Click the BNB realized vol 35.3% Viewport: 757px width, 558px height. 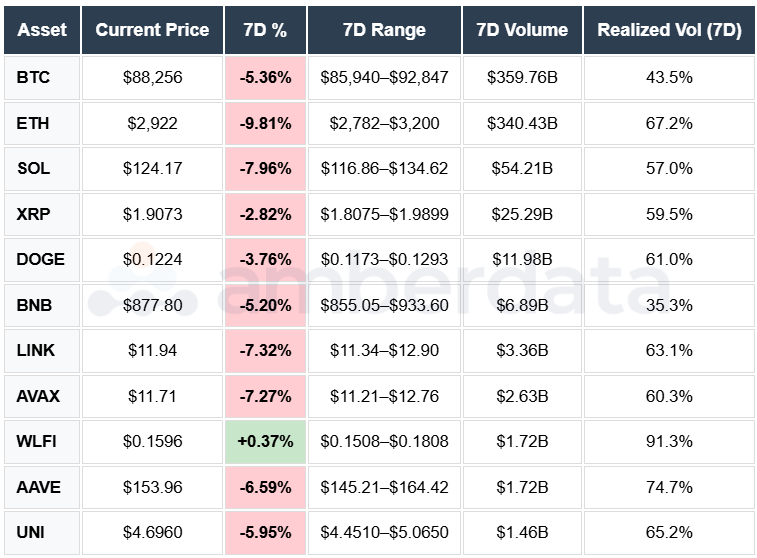click(x=669, y=305)
